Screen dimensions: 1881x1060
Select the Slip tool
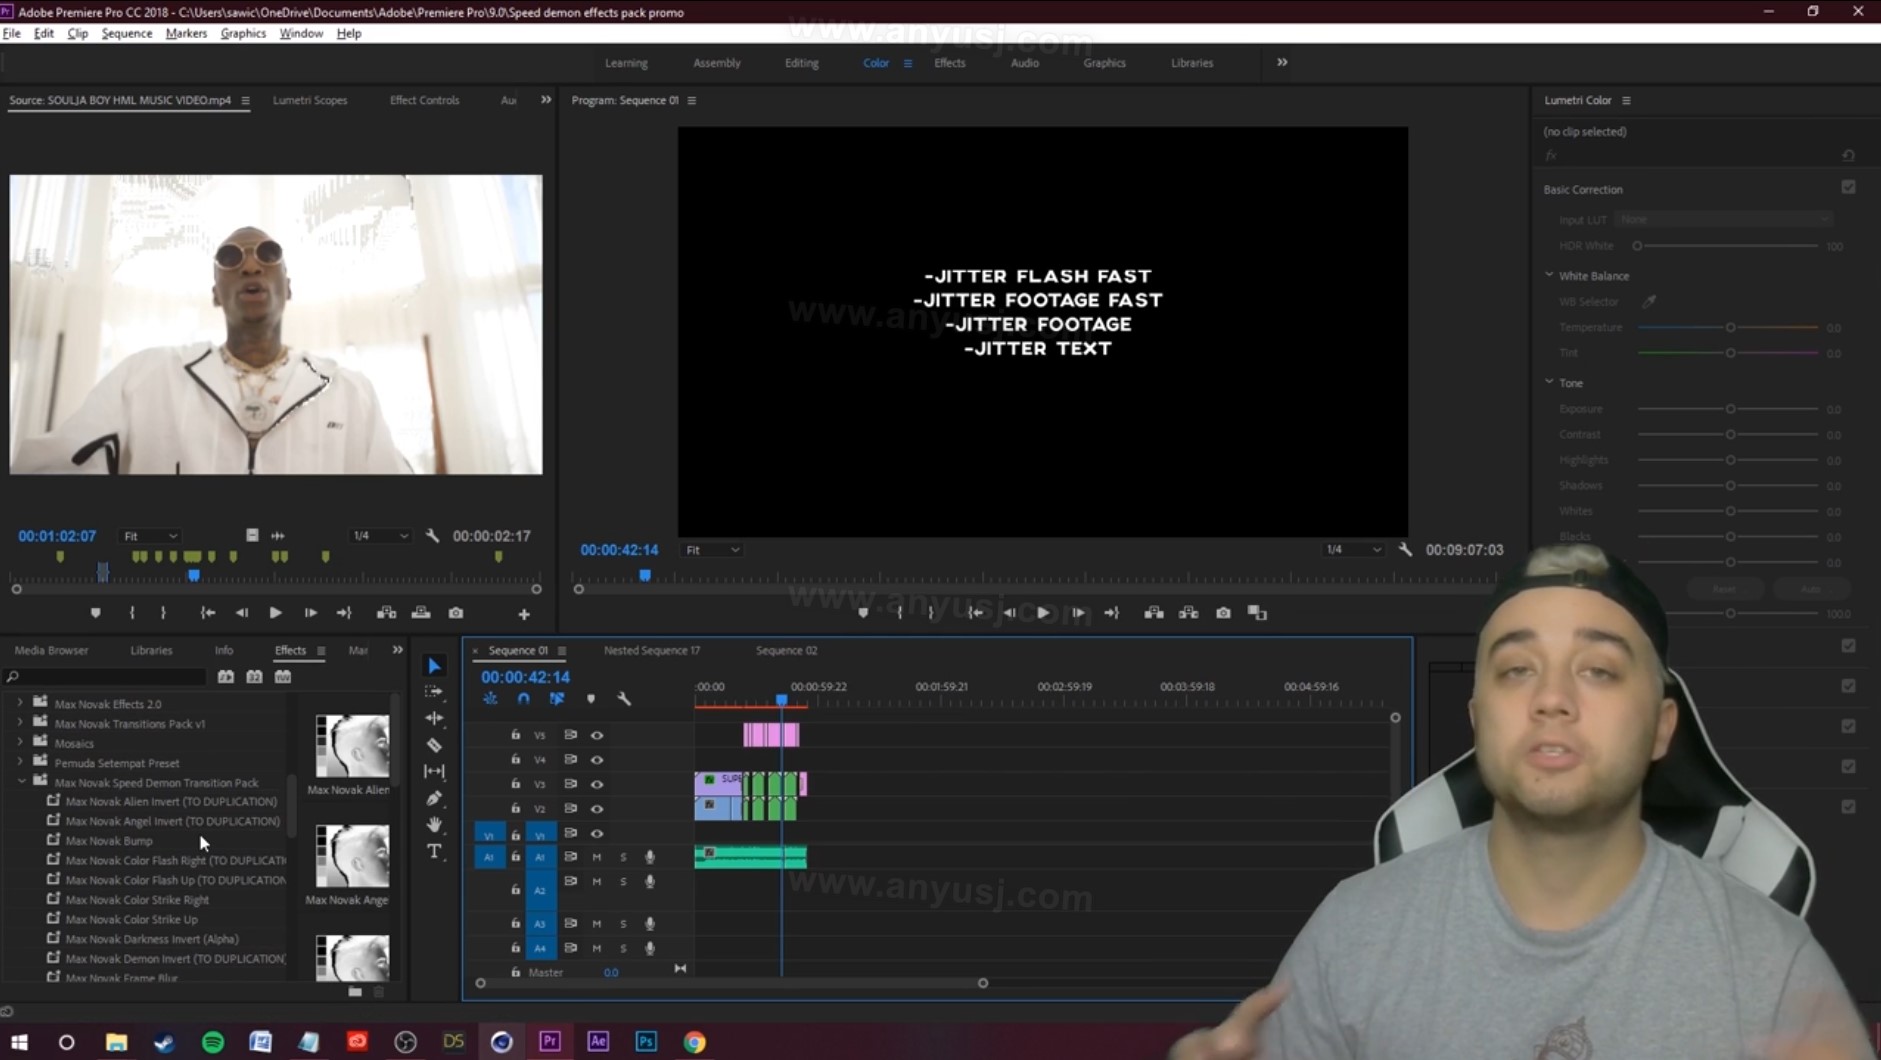(x=434, y=771)
